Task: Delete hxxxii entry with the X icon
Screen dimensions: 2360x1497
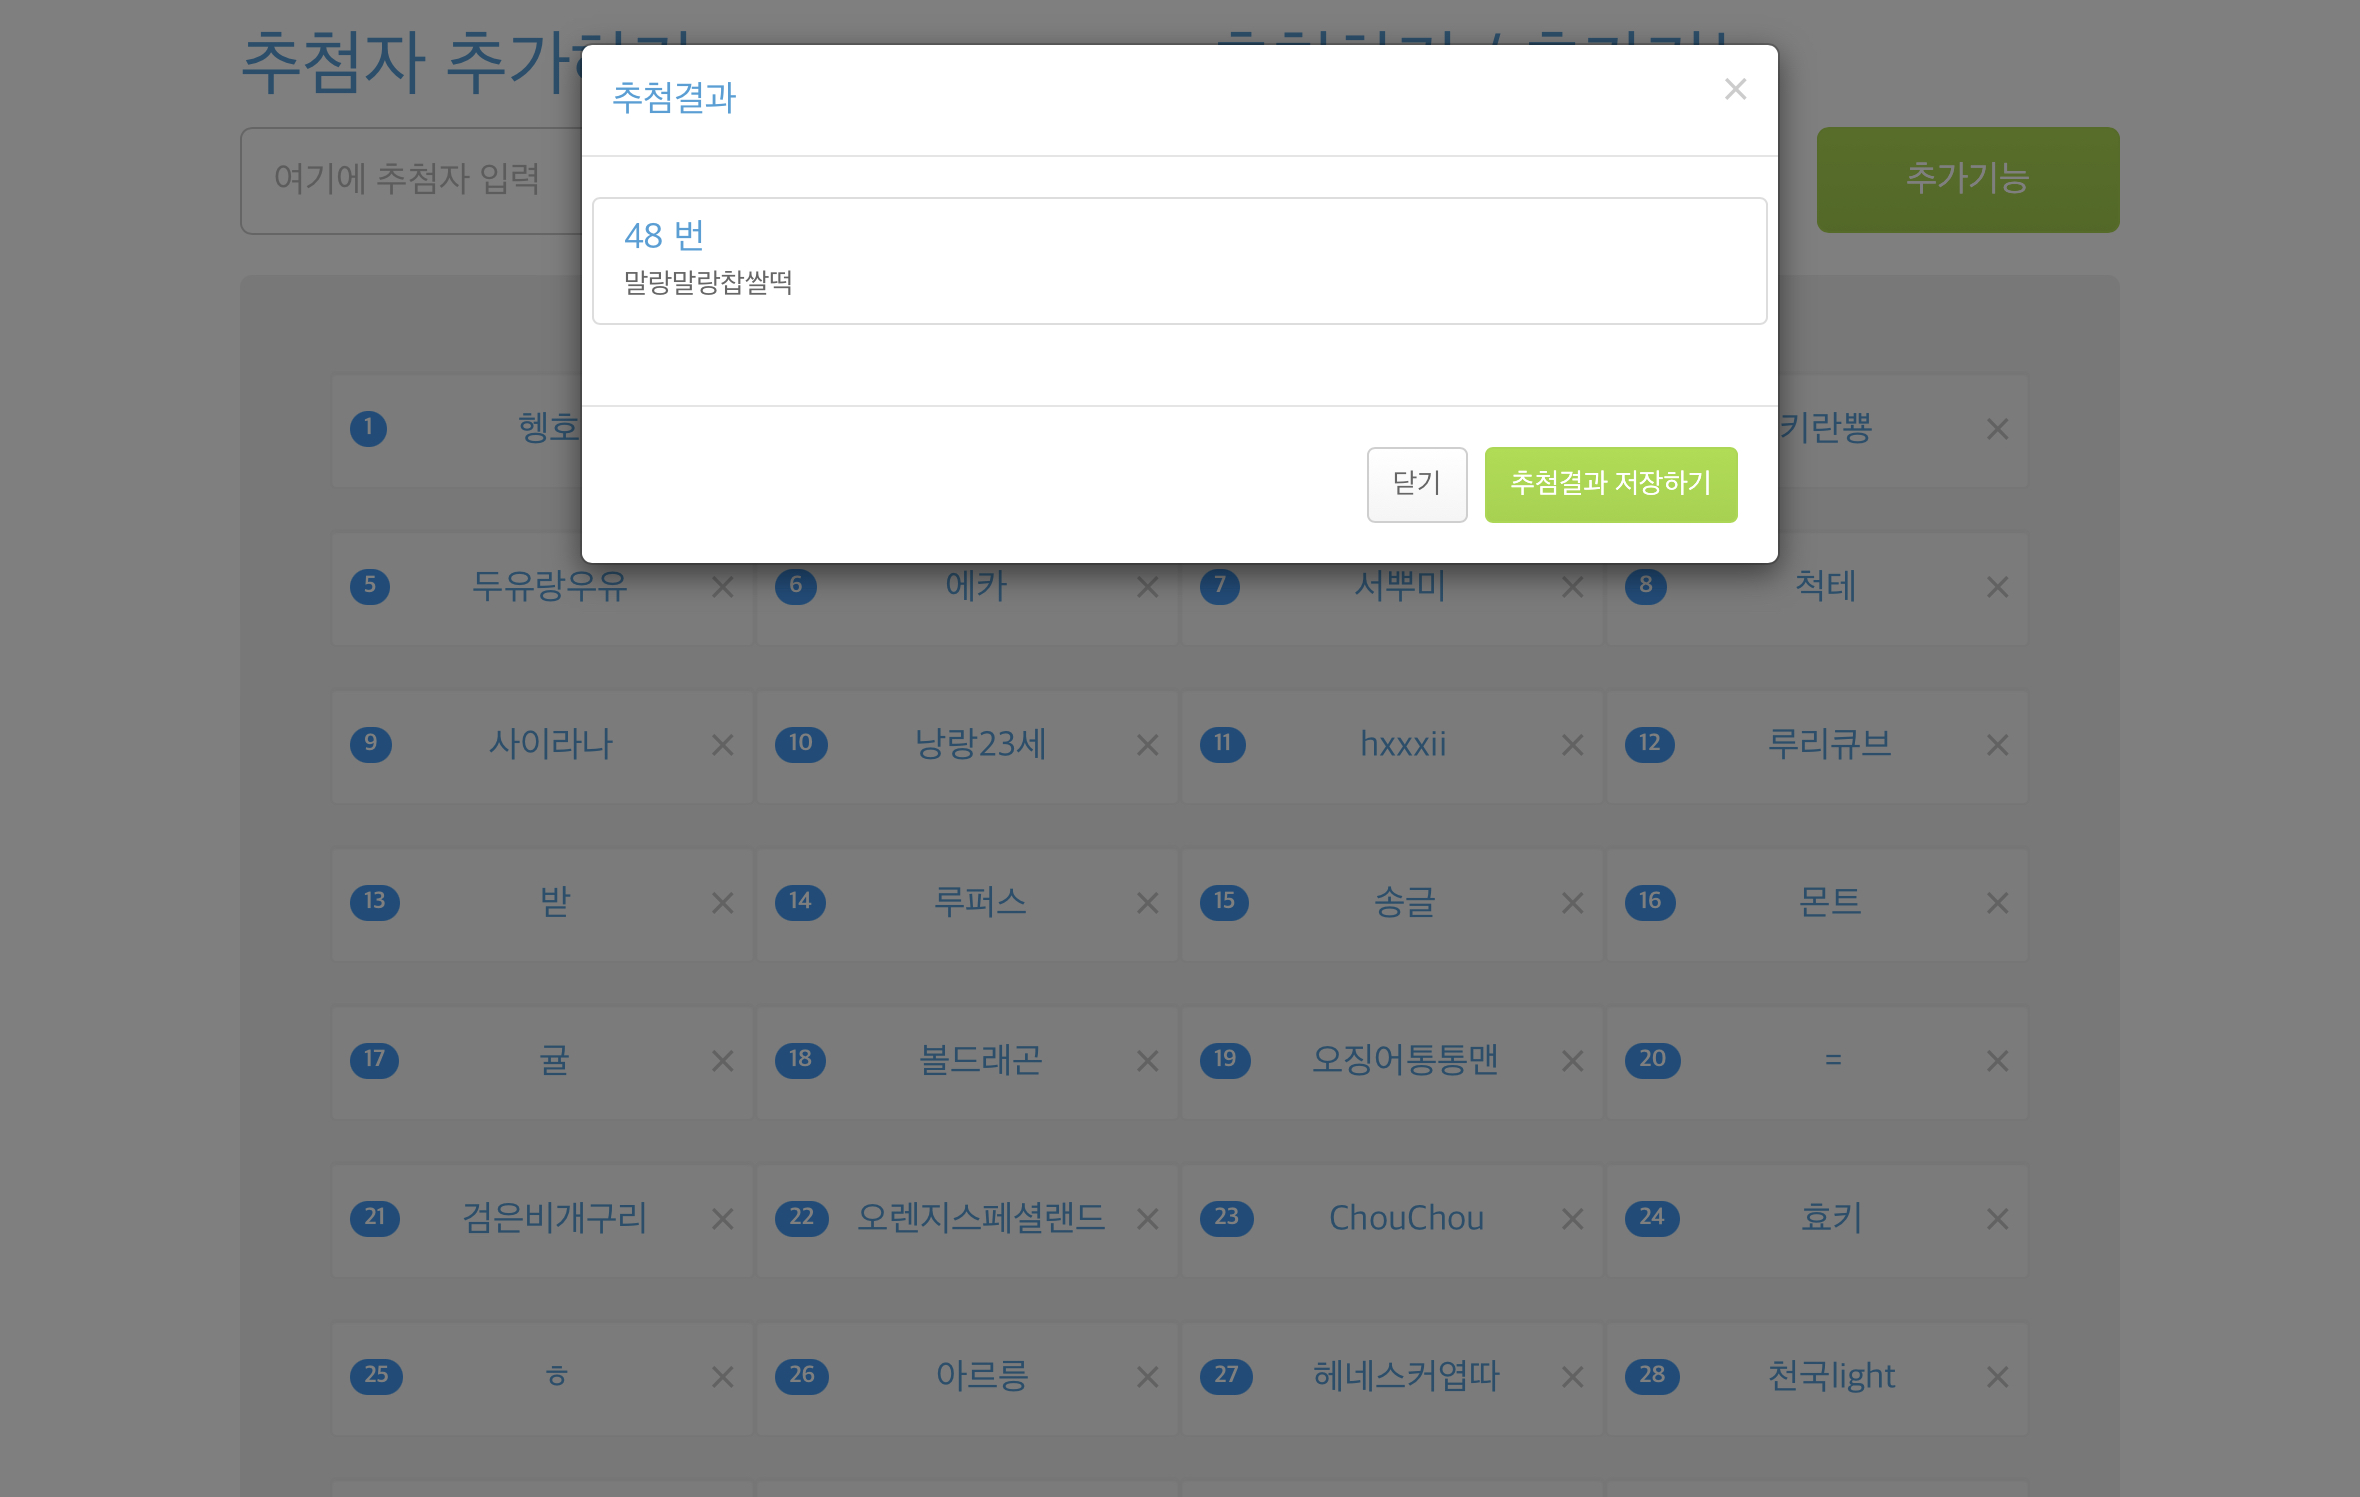Action: coord(1572,745)
